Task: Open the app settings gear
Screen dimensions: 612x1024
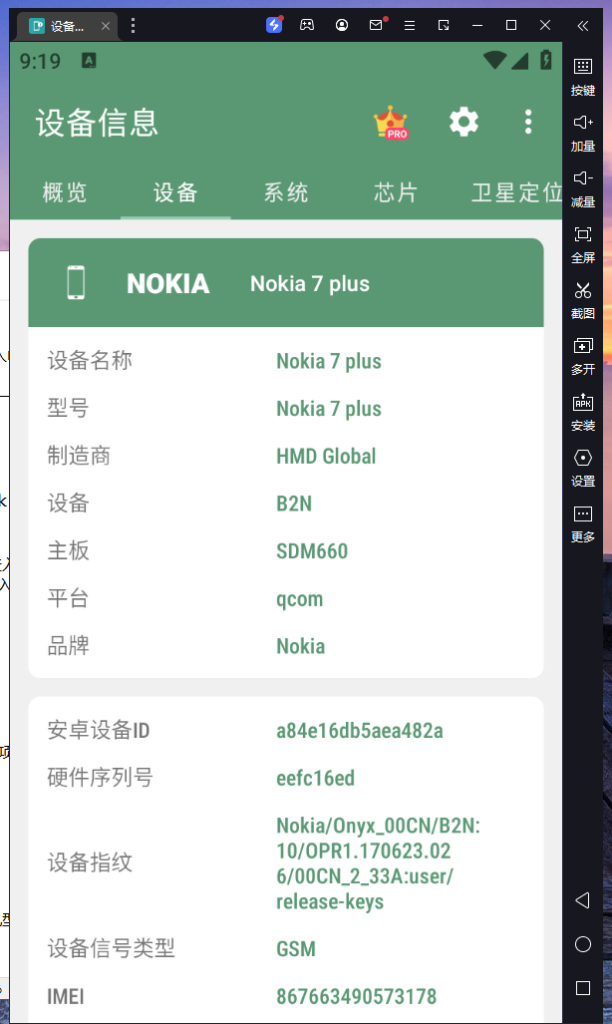Action: tap(463, 122)
